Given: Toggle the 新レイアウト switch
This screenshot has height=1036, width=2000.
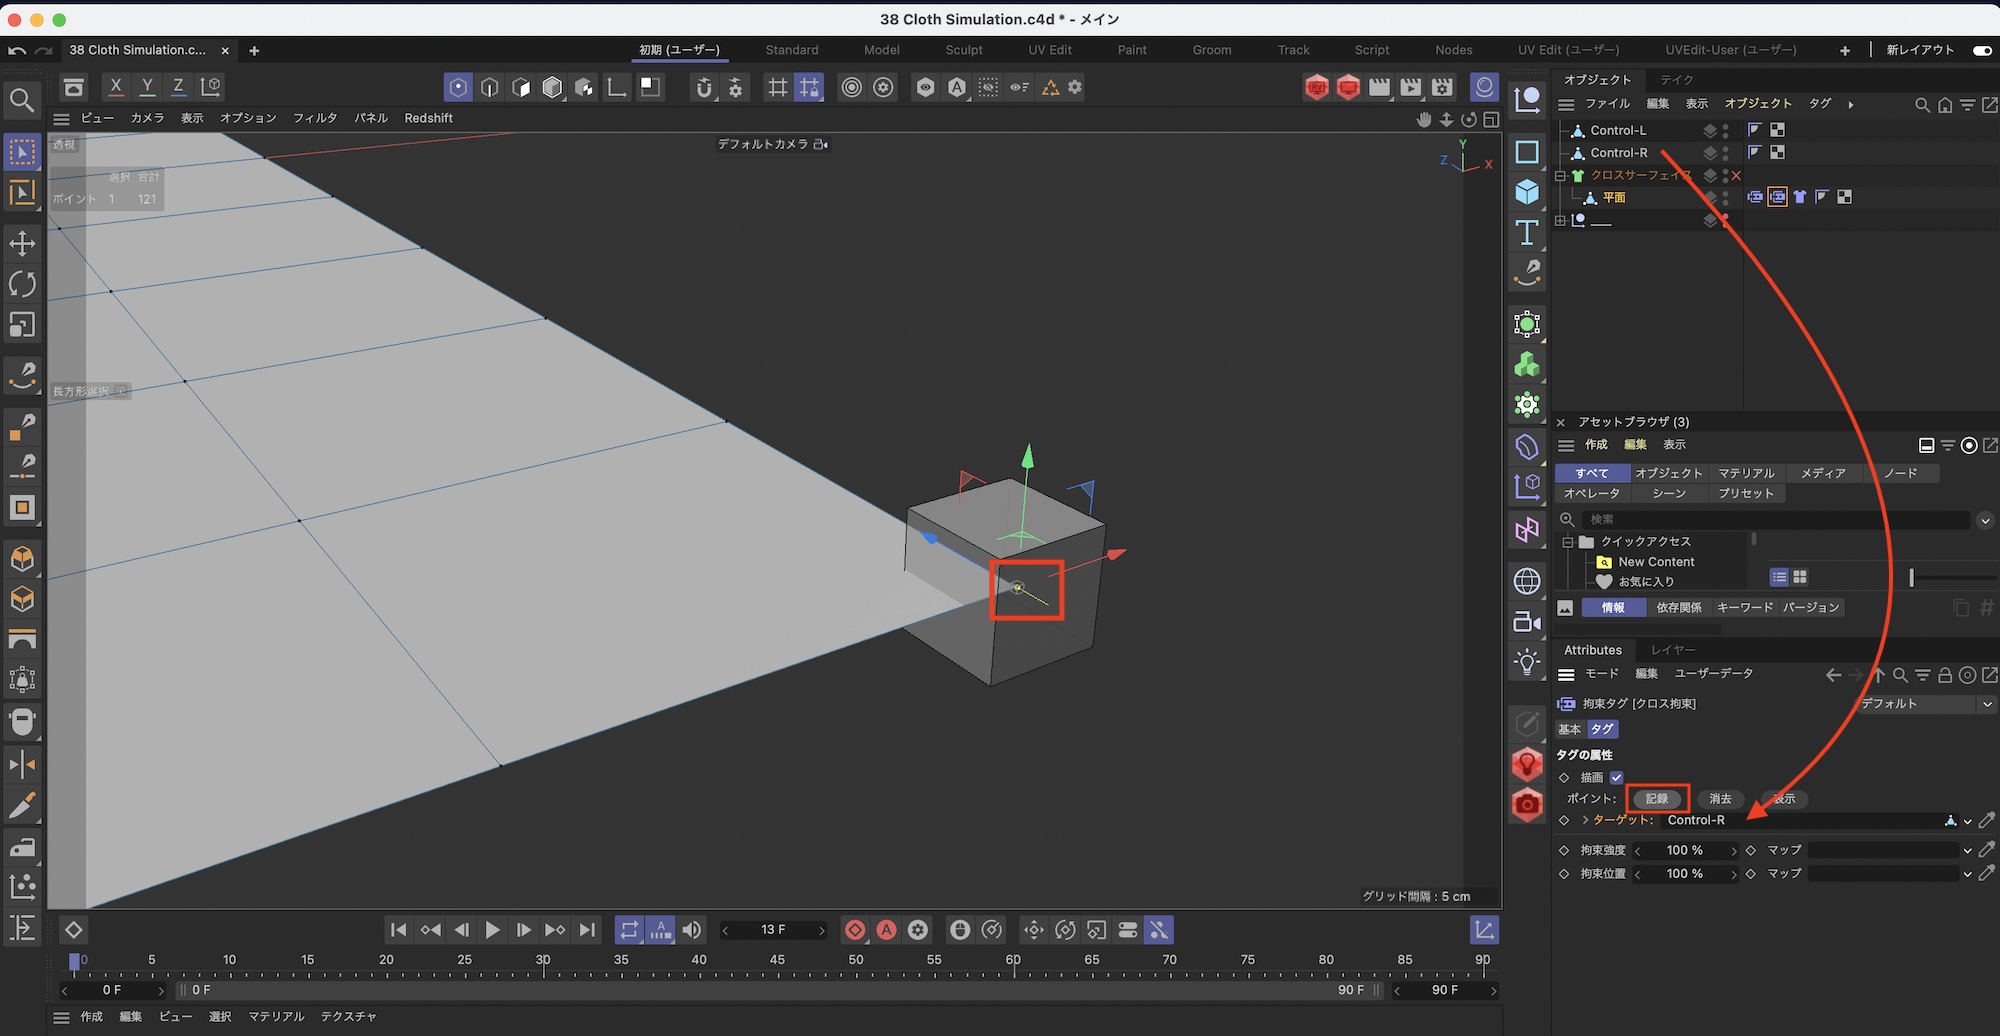Looking at the screenshot, I should pyautogui.click(x=1981, y=50).
